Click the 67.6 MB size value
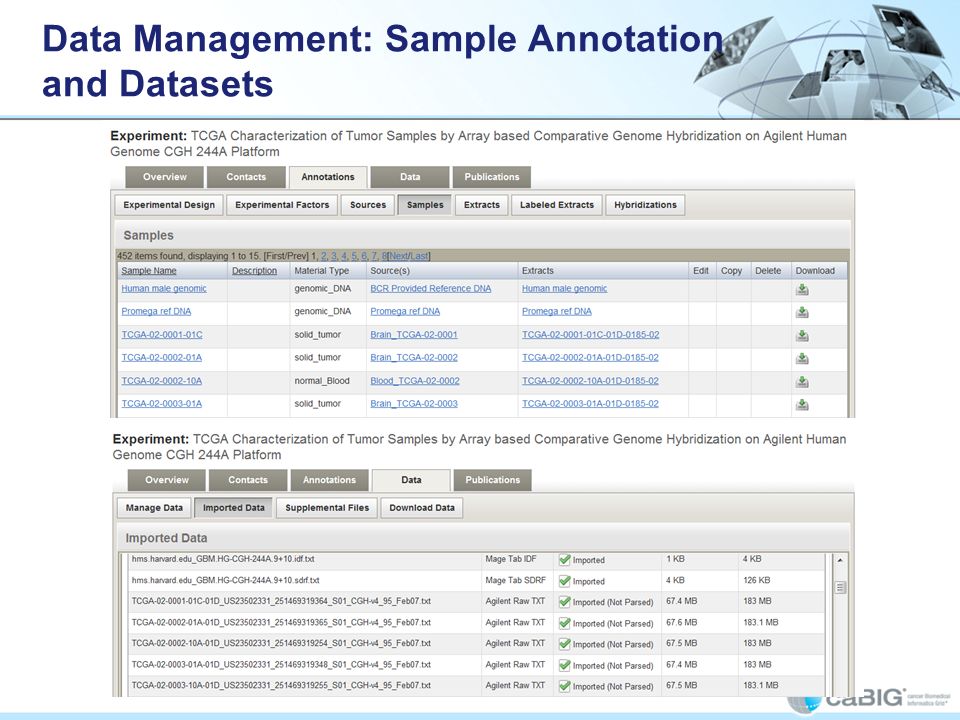960x720 pixels. [681, 623]
